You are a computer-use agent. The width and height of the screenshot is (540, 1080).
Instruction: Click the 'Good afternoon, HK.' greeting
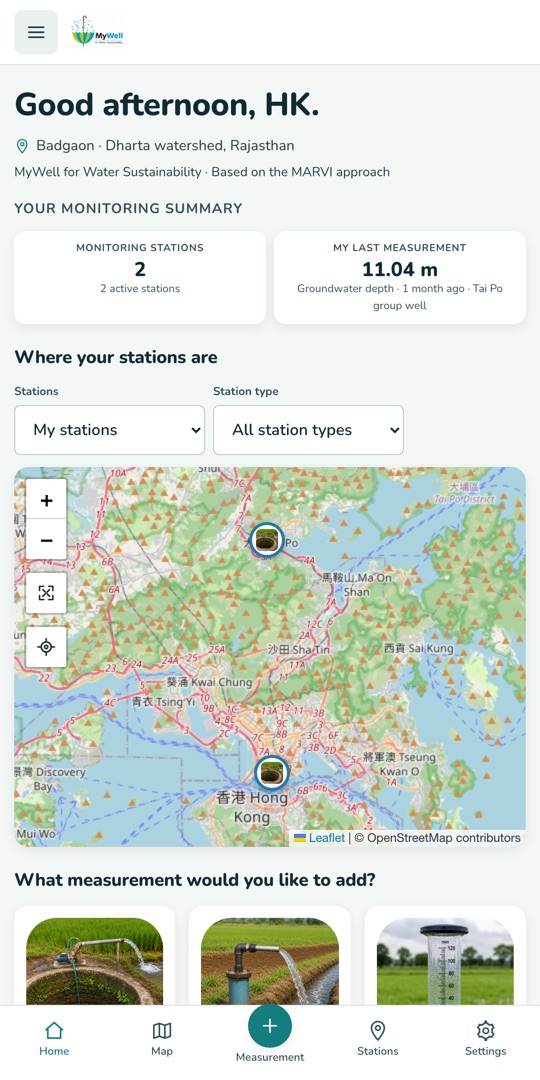click(x=167, y=105)
